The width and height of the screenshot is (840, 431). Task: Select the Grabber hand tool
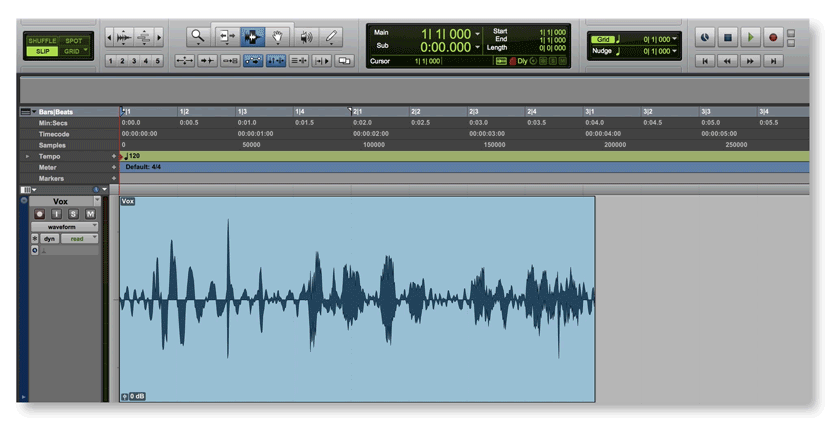click(278, 37)
